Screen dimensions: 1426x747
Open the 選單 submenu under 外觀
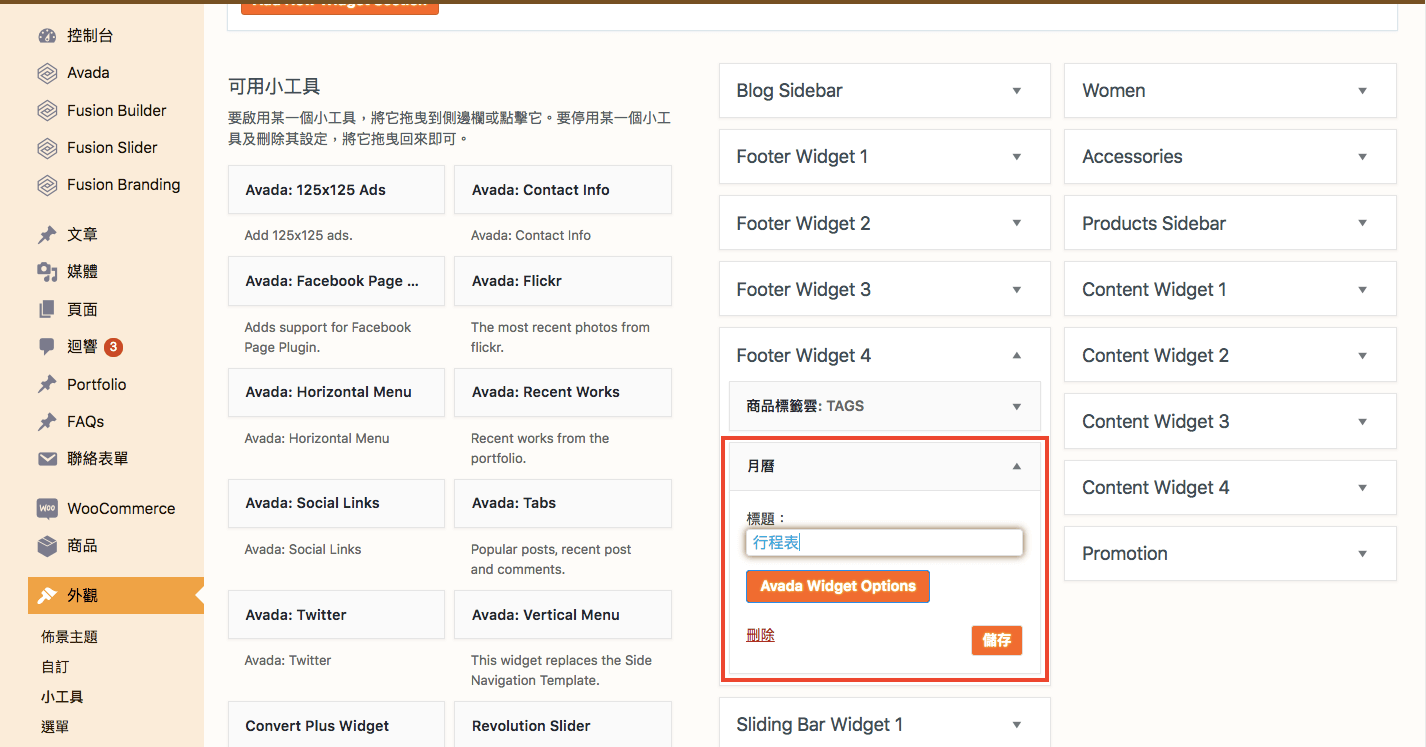click(55, 727)
